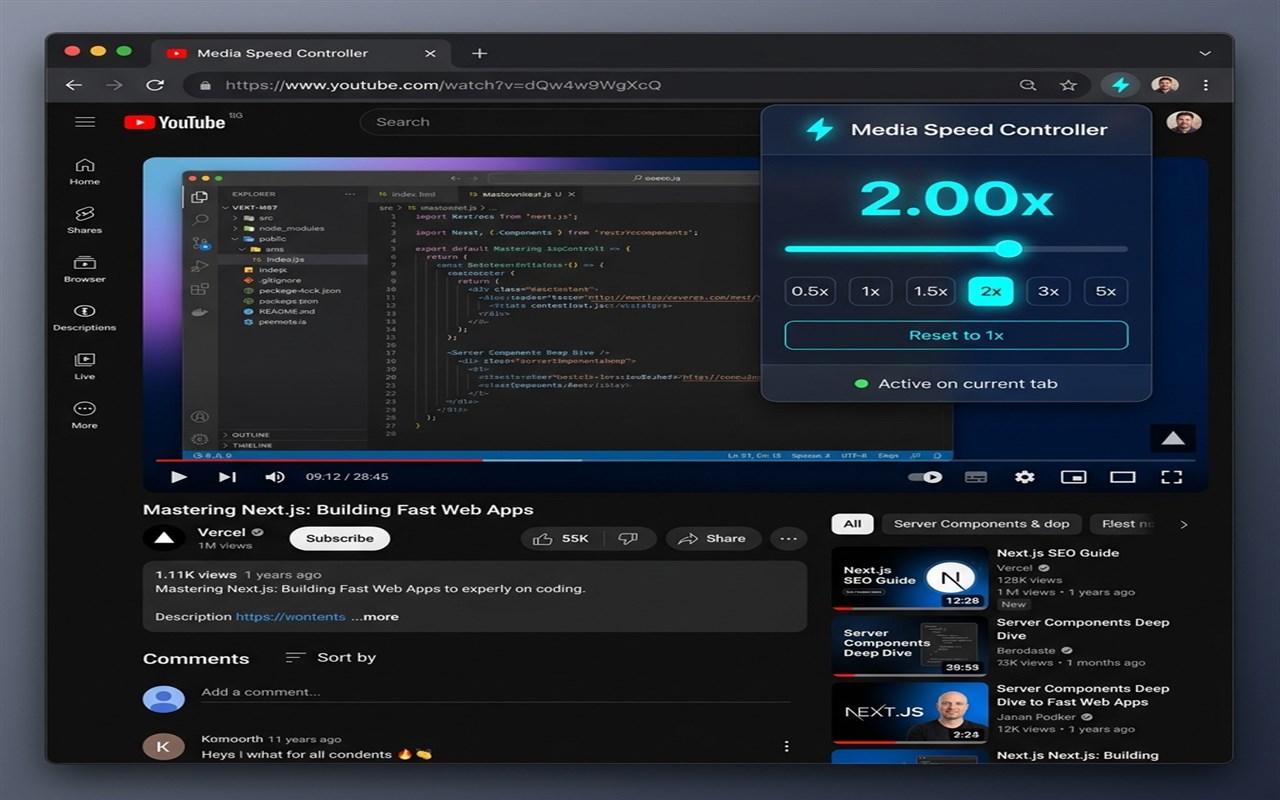
Task: Click Reset to 1x button
Action: 956,335
